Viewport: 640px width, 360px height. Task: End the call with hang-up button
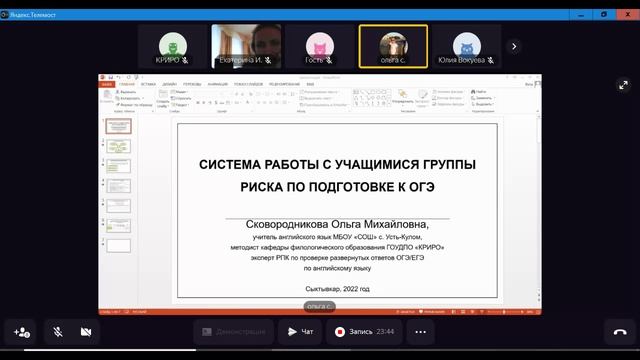point(620,332)
